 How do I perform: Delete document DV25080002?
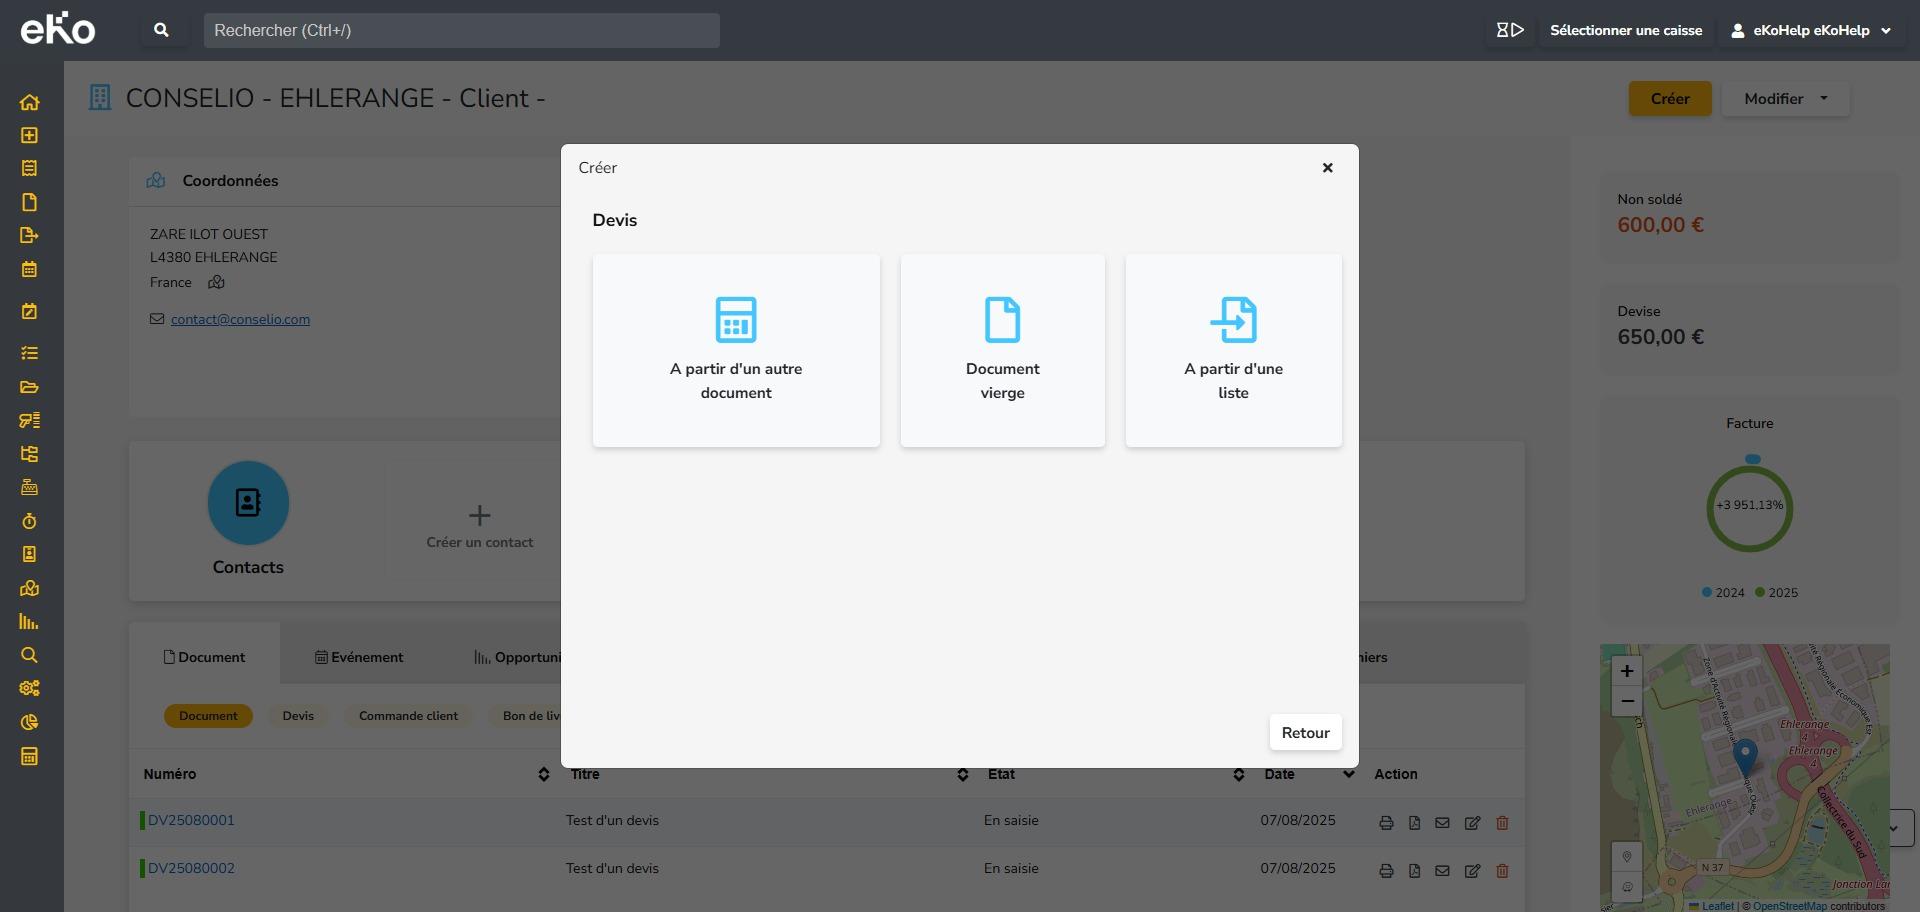coord(1502,871)
